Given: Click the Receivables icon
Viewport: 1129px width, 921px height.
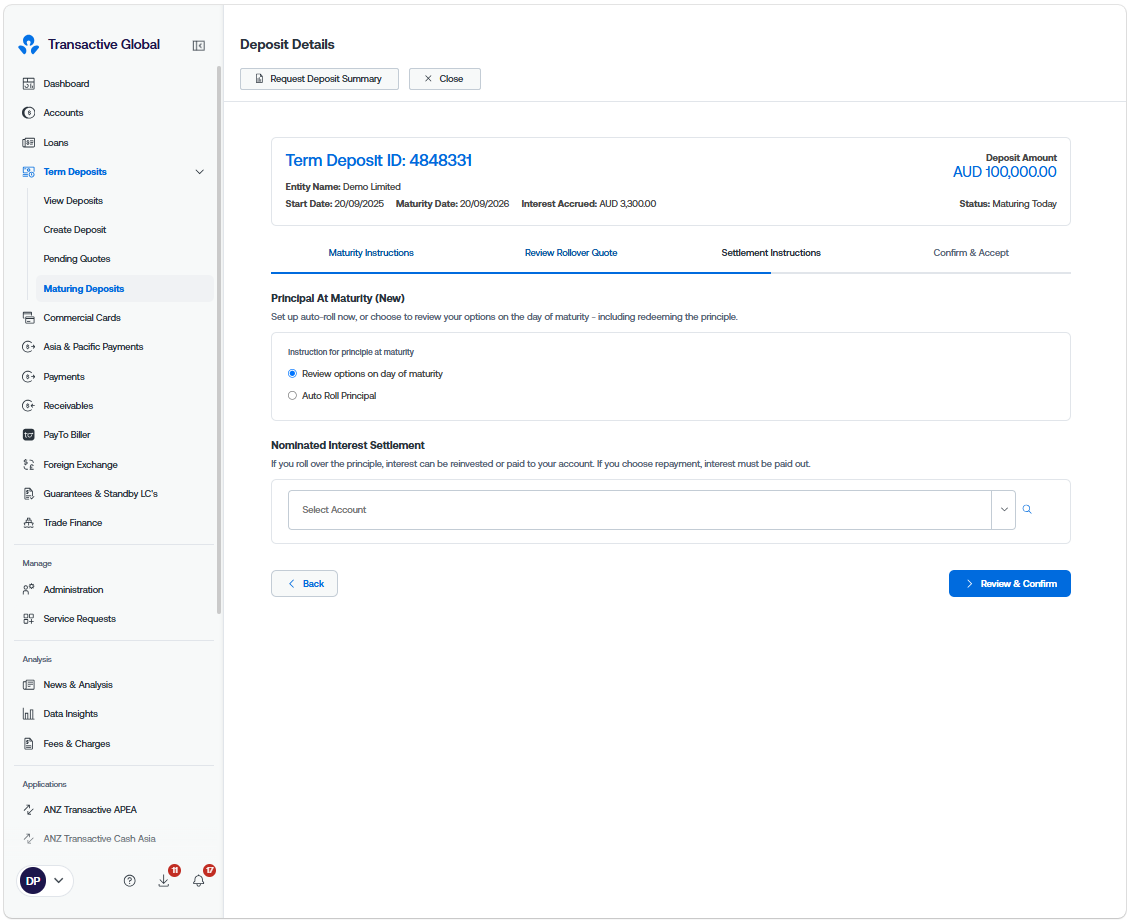Looking at the screenshot, I should point(29,405).
